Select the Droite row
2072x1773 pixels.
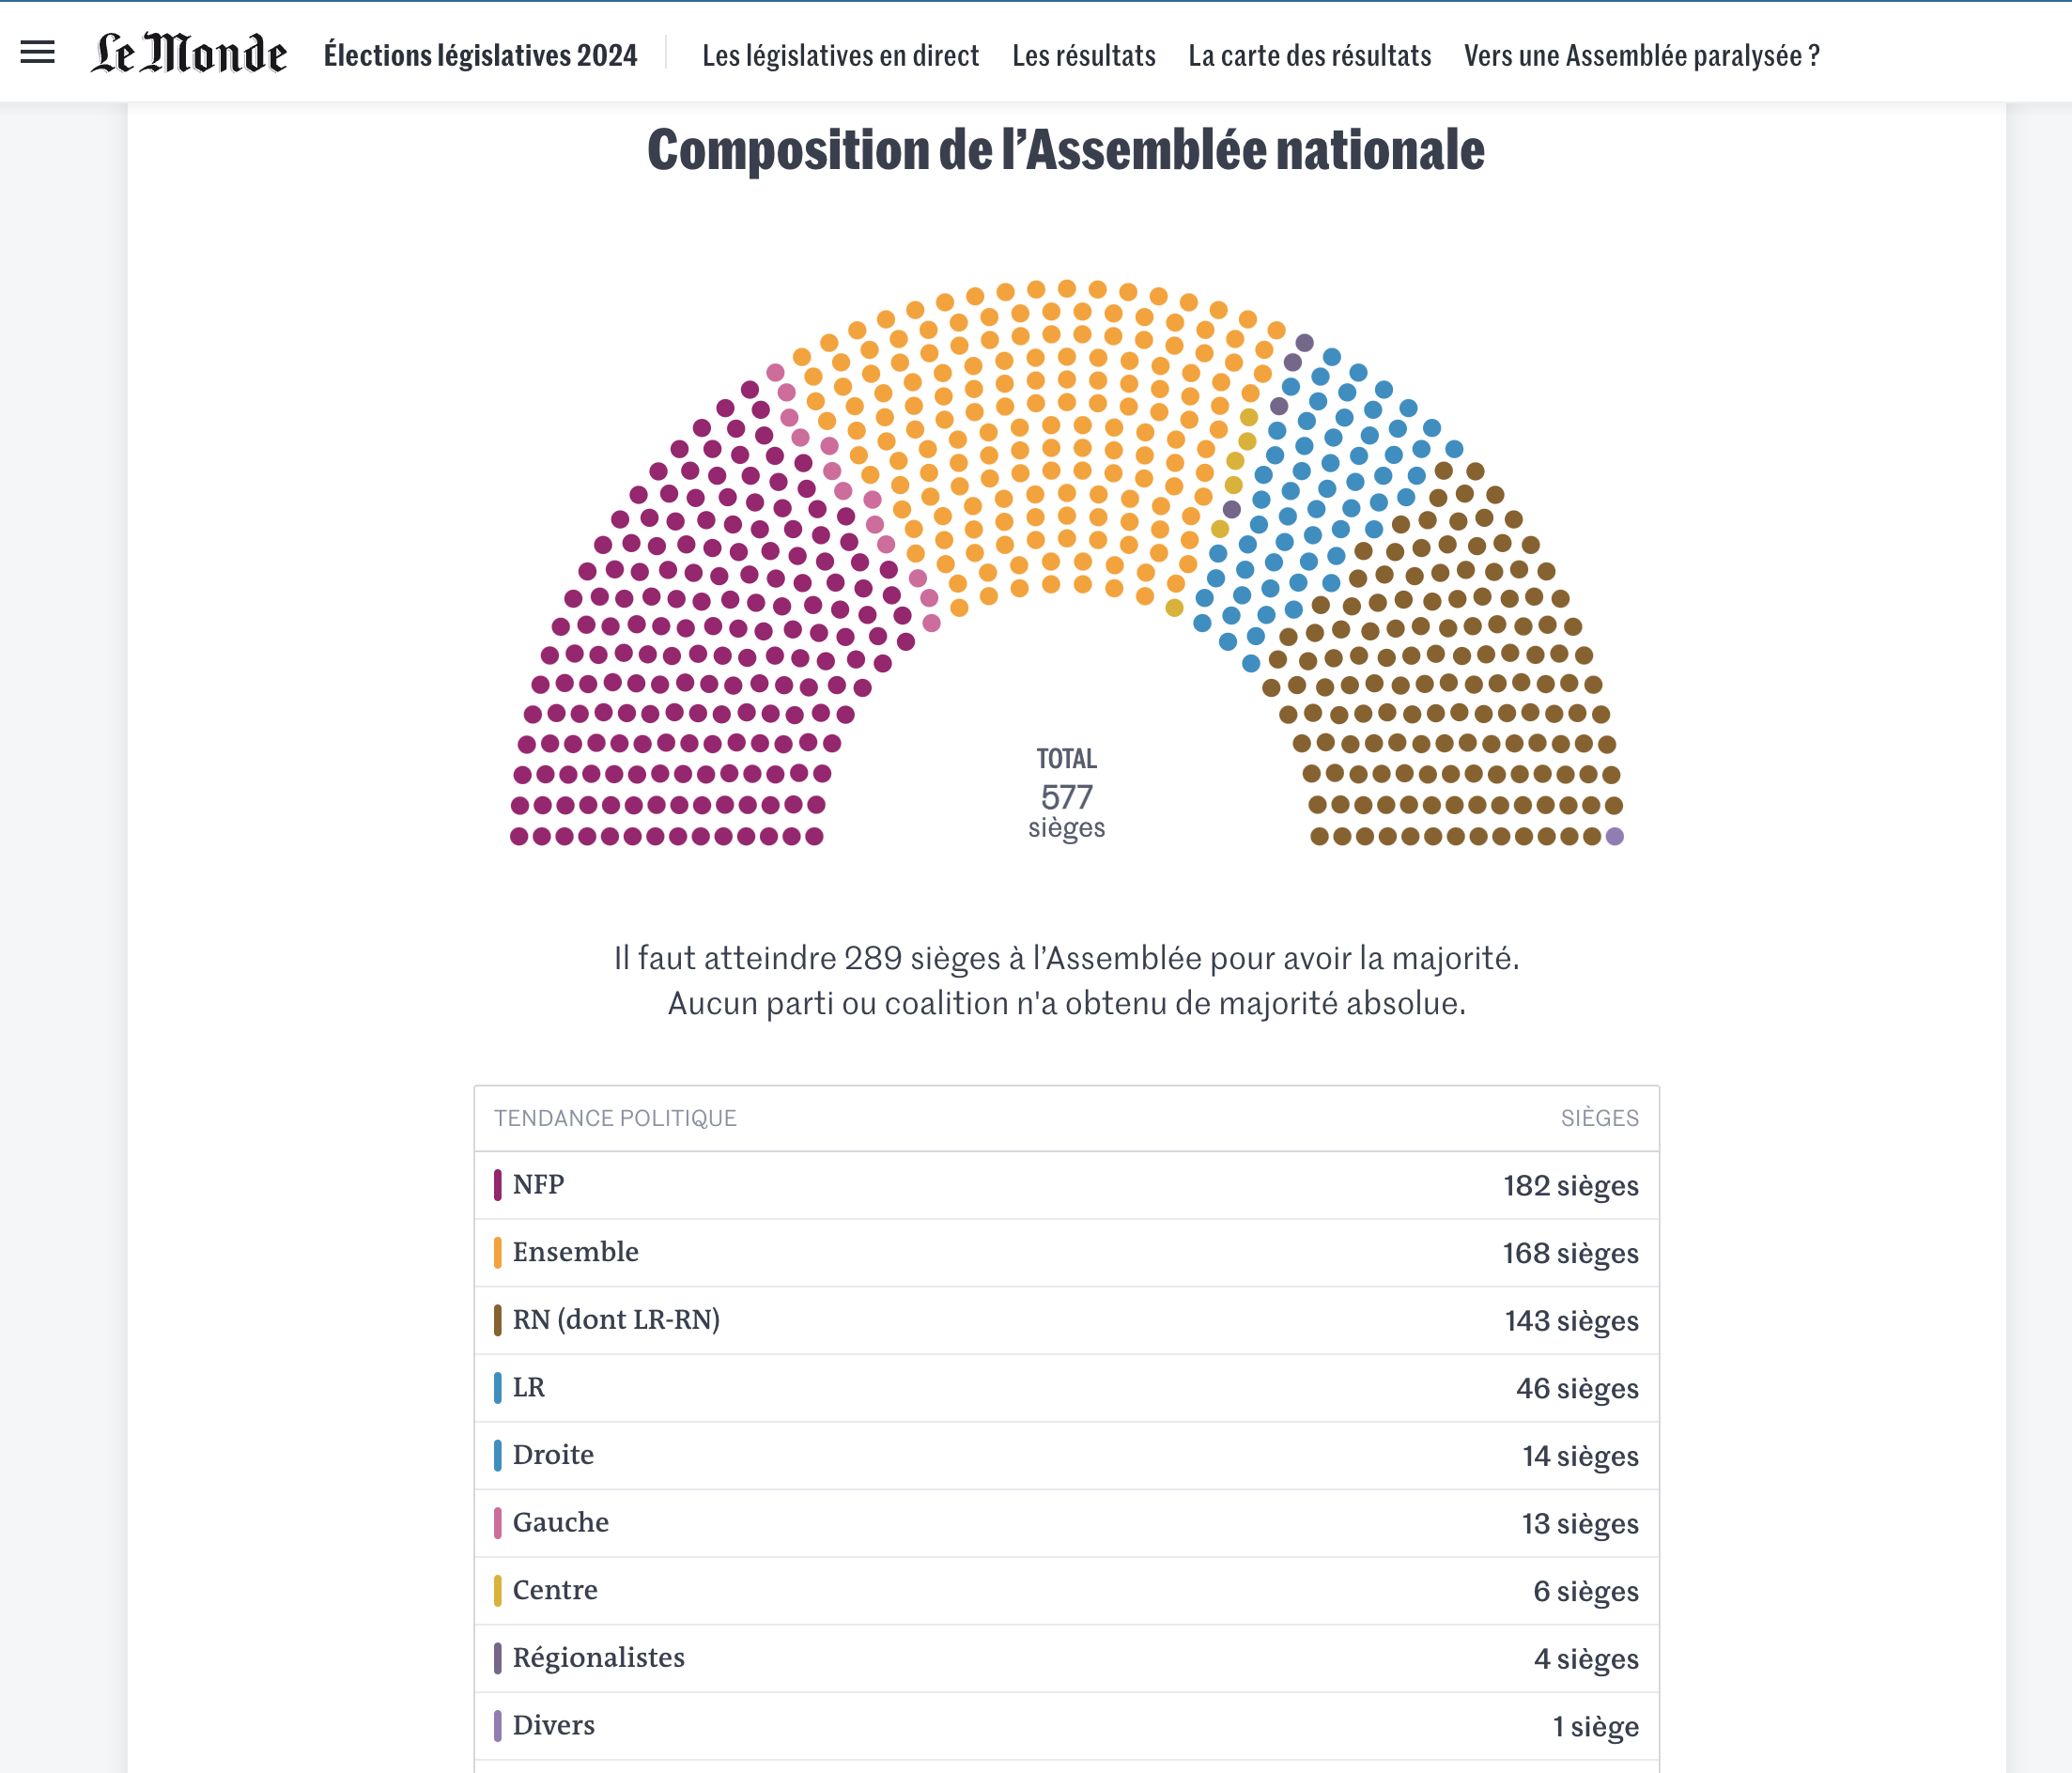(1066, 1455)
